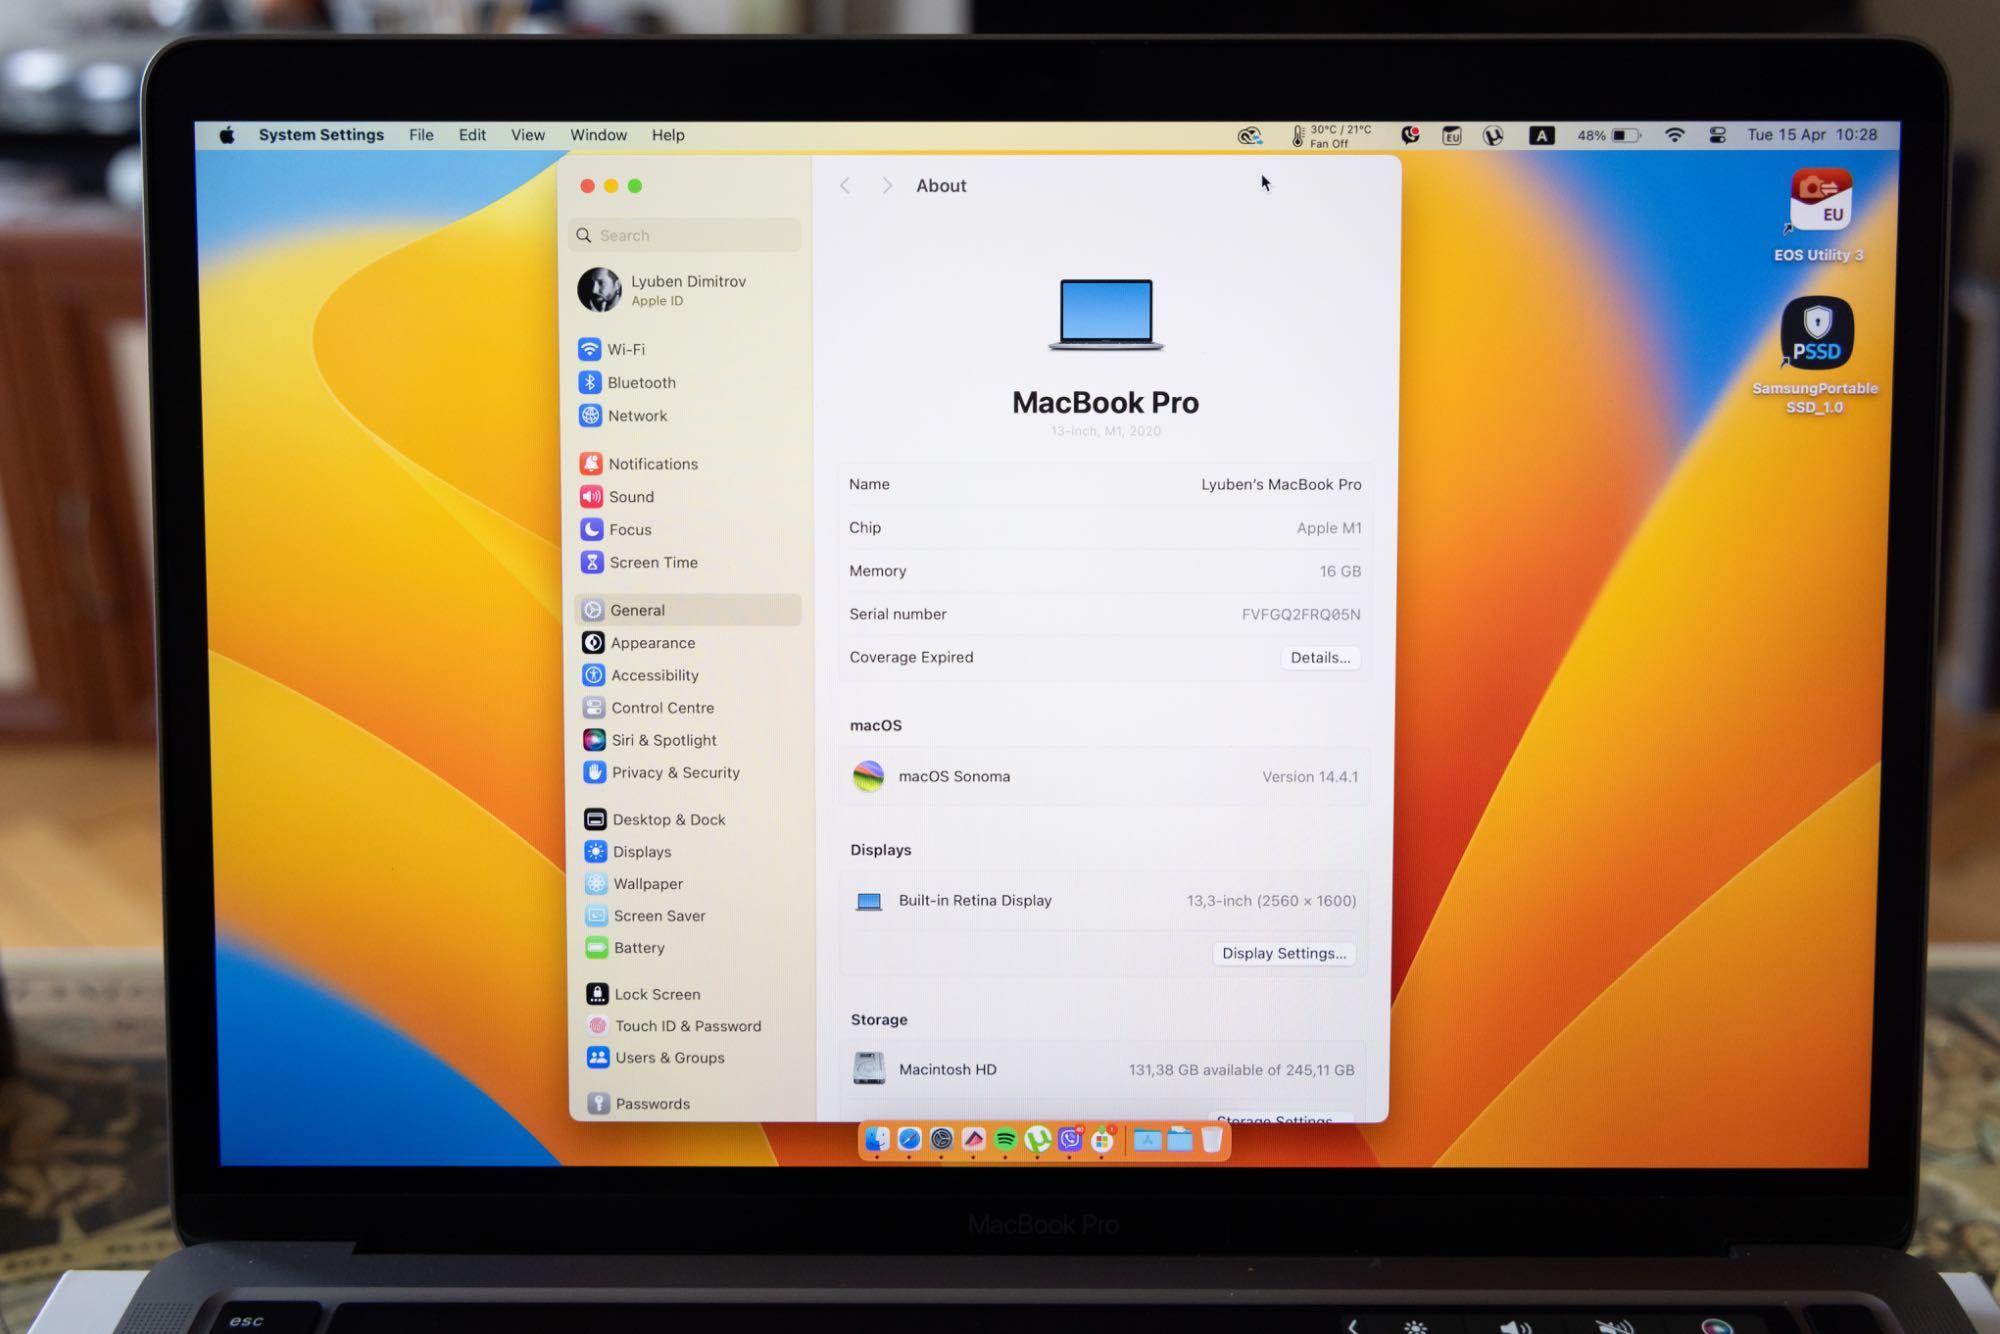The image size is (2000, 1334).
Task: Click the Search field in sidebar
Action: (685, 235)
